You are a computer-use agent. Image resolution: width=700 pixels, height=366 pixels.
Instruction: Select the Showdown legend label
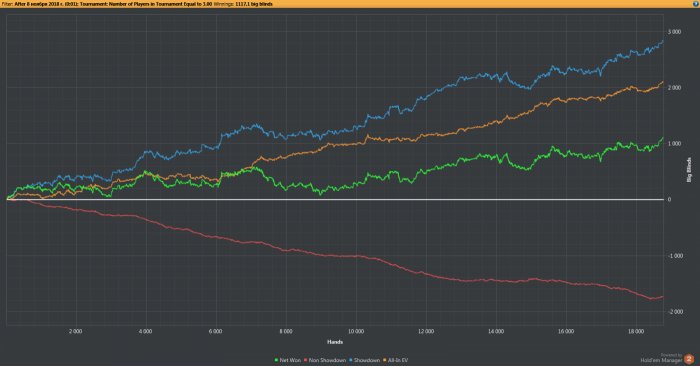pyautogui.click(x=367, y=360)
